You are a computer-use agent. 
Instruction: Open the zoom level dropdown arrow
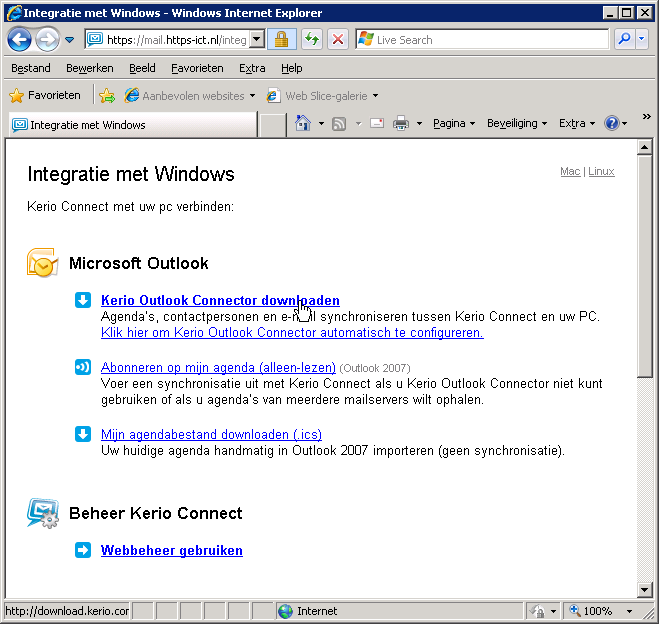[x=629, y=611]
